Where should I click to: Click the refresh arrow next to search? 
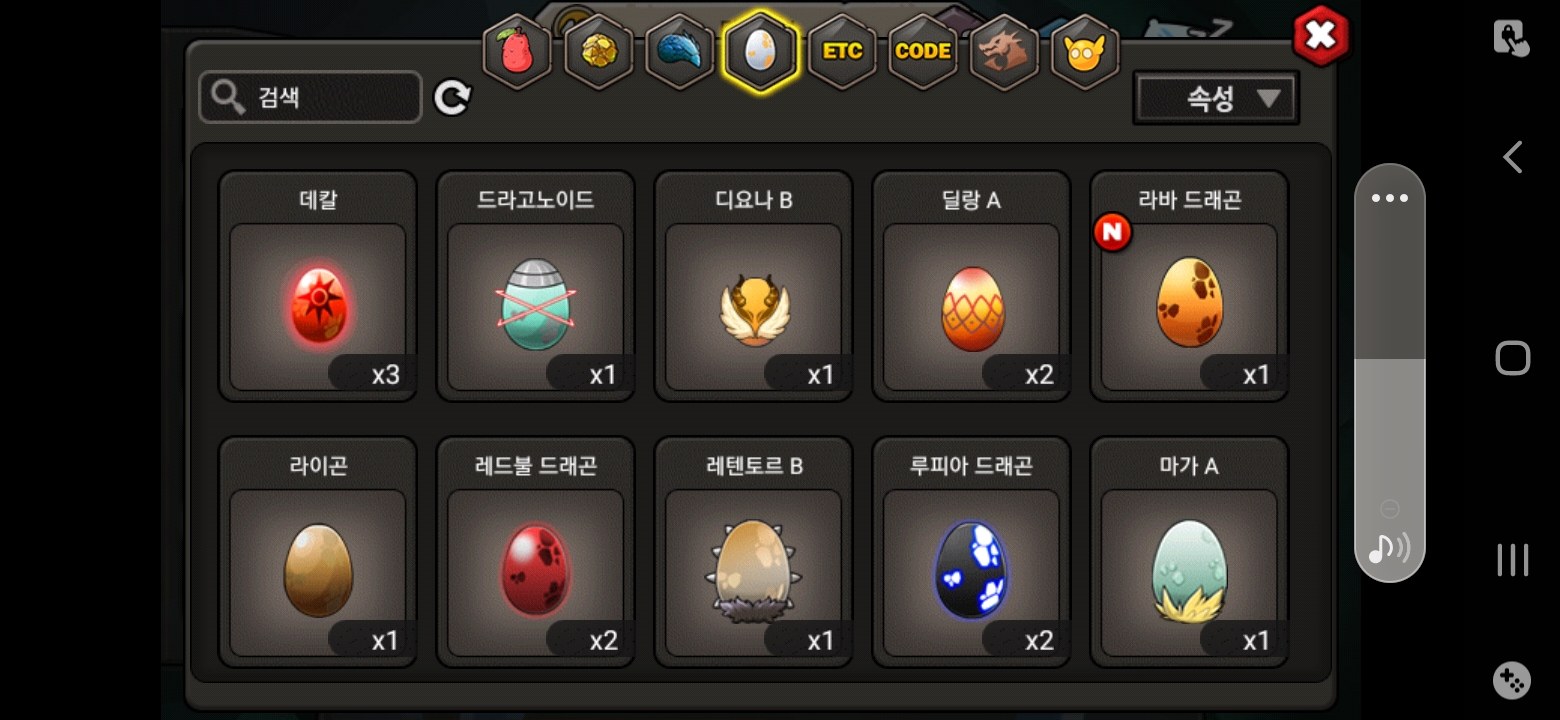pyautogui.click(x=452, y=97)
